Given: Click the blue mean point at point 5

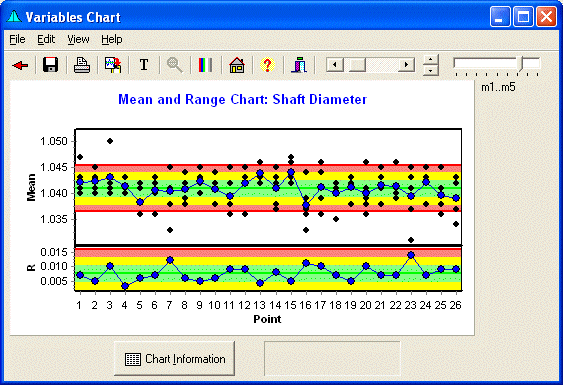Looking at the screenshot, I should (140, 202).
